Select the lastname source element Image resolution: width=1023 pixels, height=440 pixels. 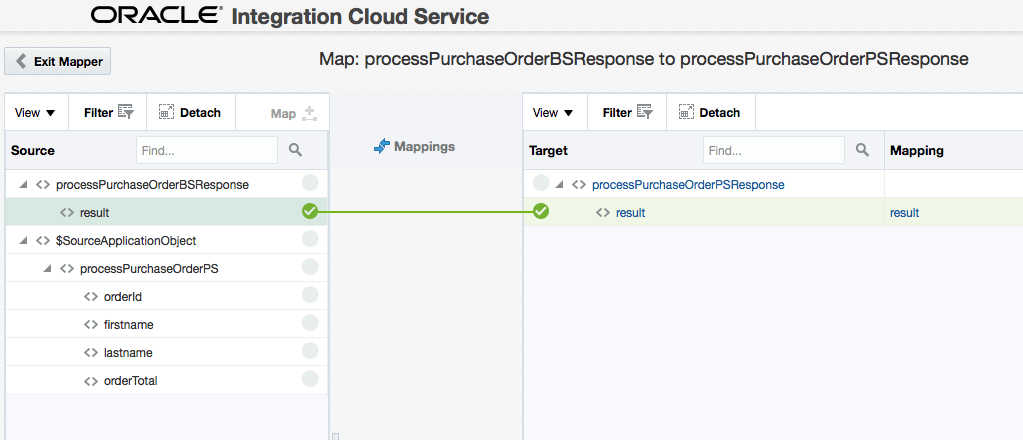click(x=128, y=353)
